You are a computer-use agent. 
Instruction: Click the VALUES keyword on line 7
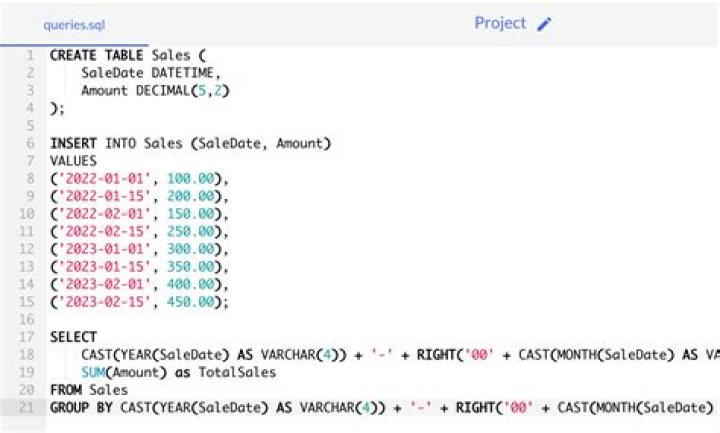coord(73,160)
